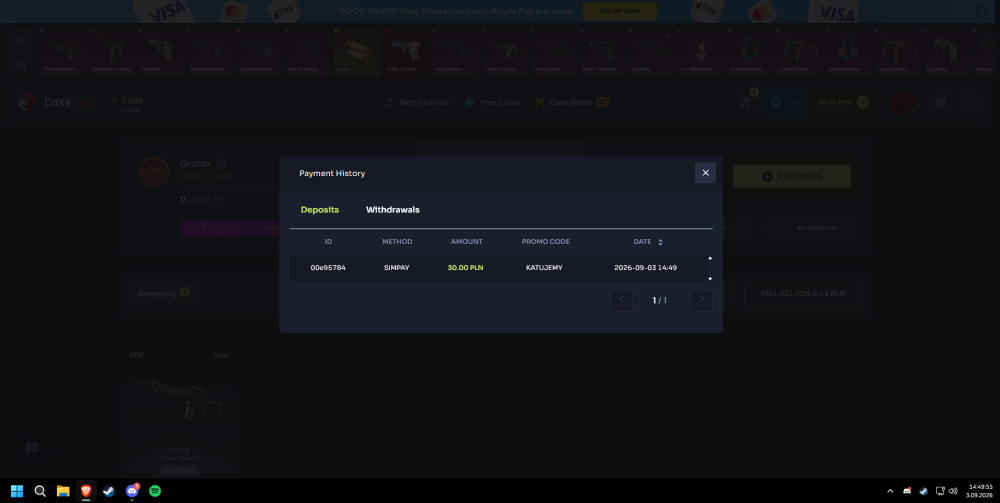
Task: Go to the previous page of payments
Action: pyautogui.click(x=621, y=300)
